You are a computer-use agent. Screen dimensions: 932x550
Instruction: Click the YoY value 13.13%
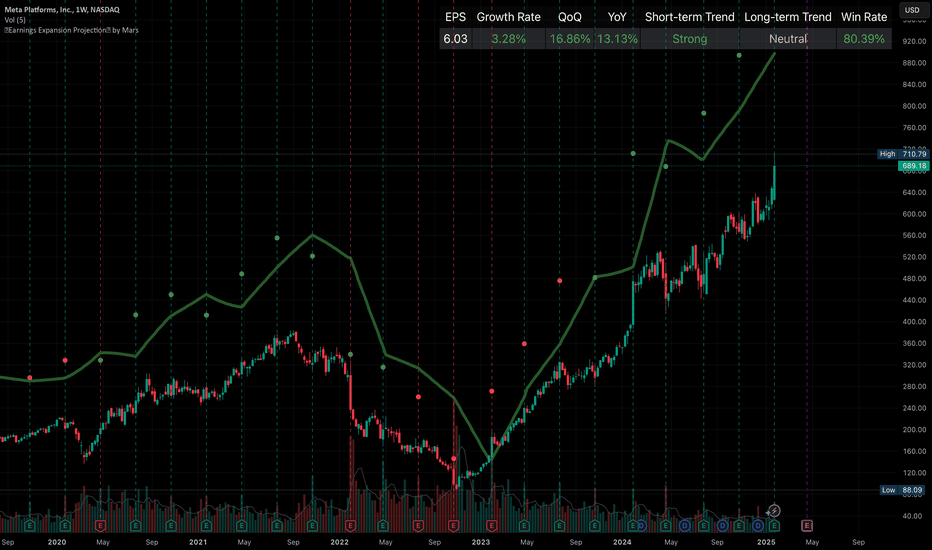pyautogui.click(x=617, y=39)
